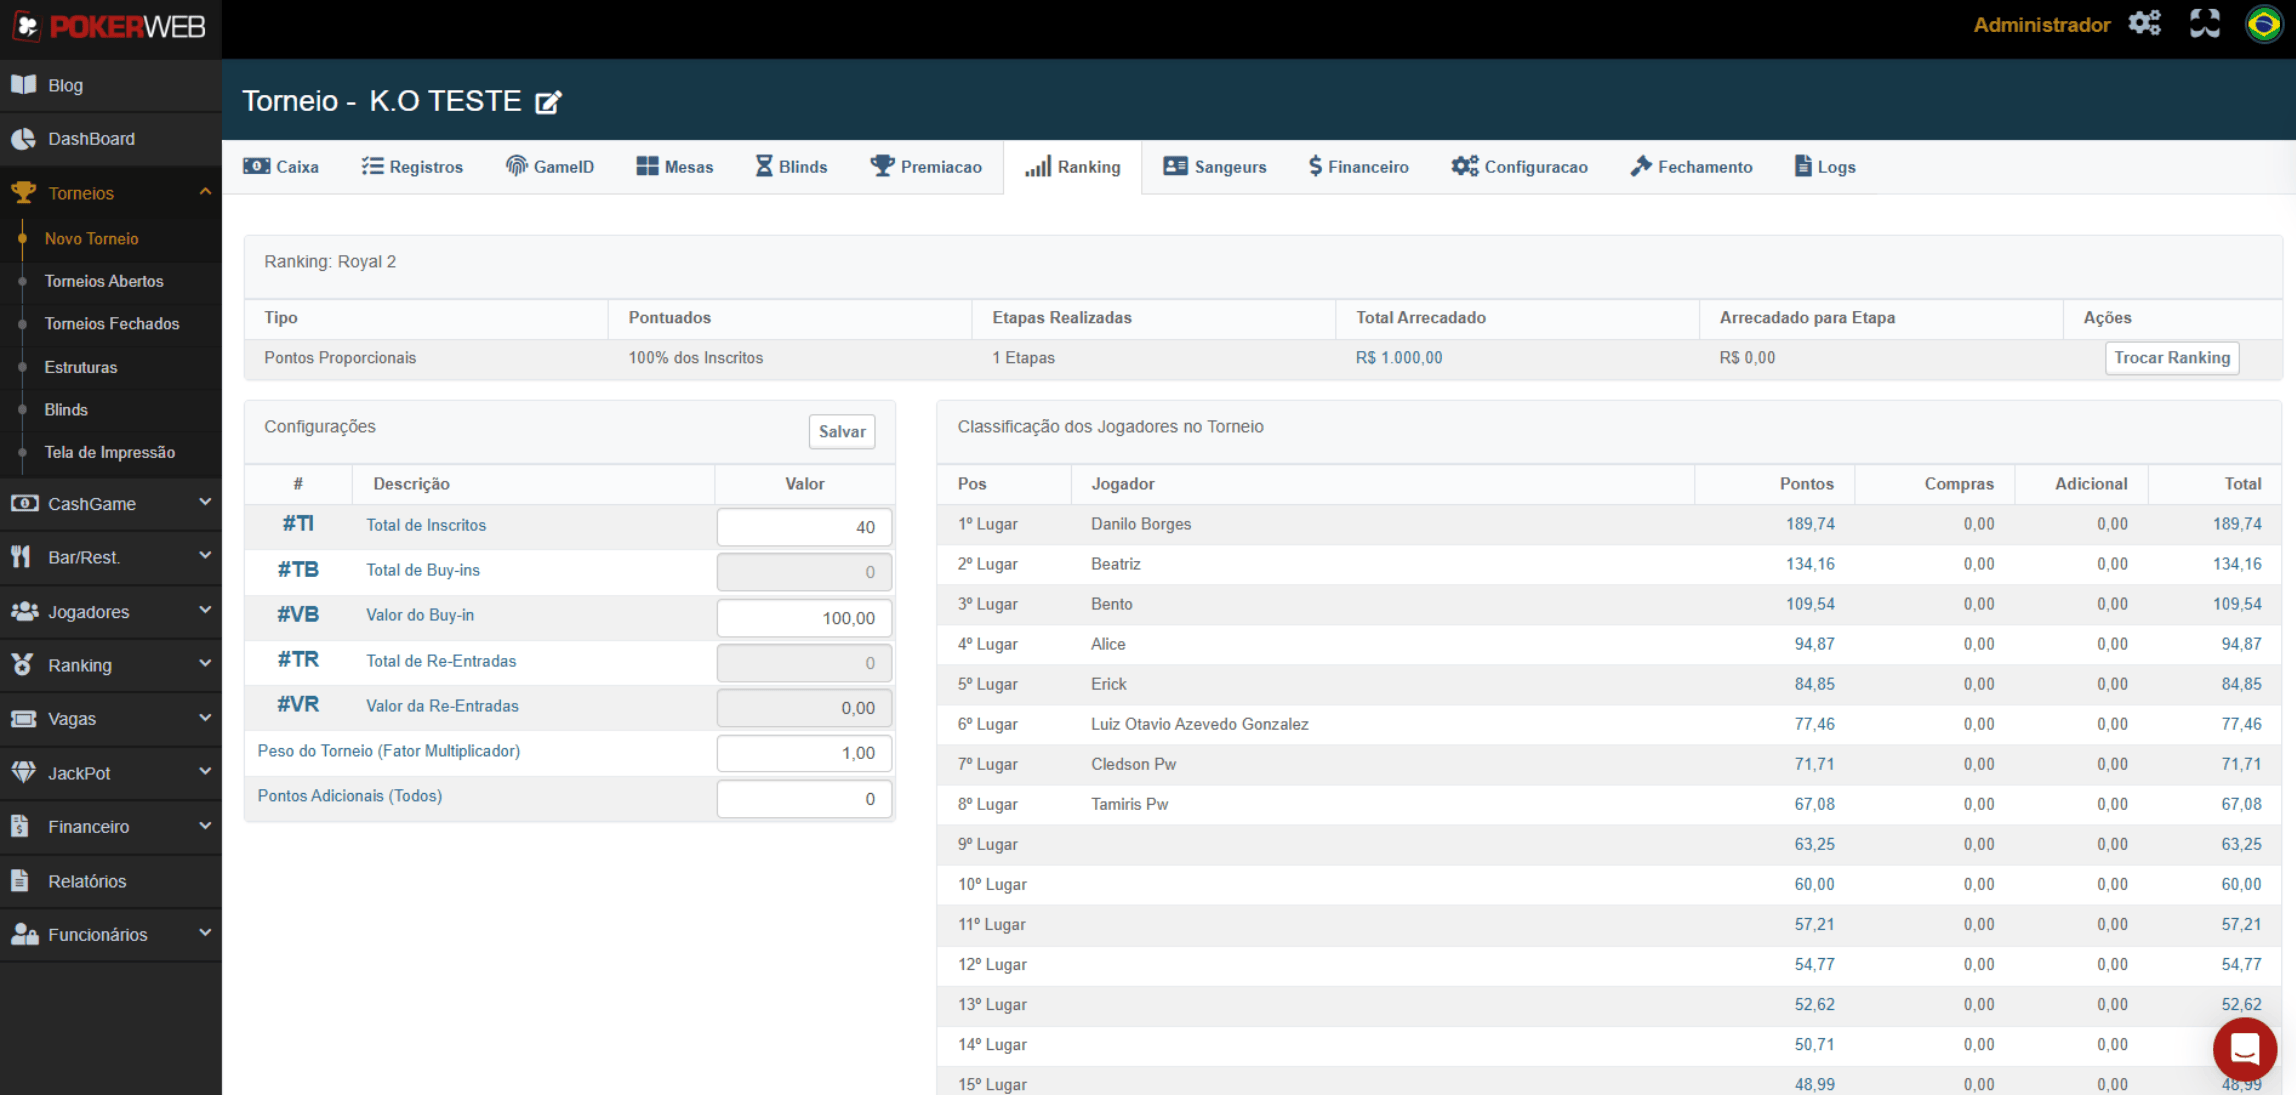This screenshot has width=2296, height=1095.
Task: Click the edit pencil icon beside K.O TESTE
Action: (548, 102)
